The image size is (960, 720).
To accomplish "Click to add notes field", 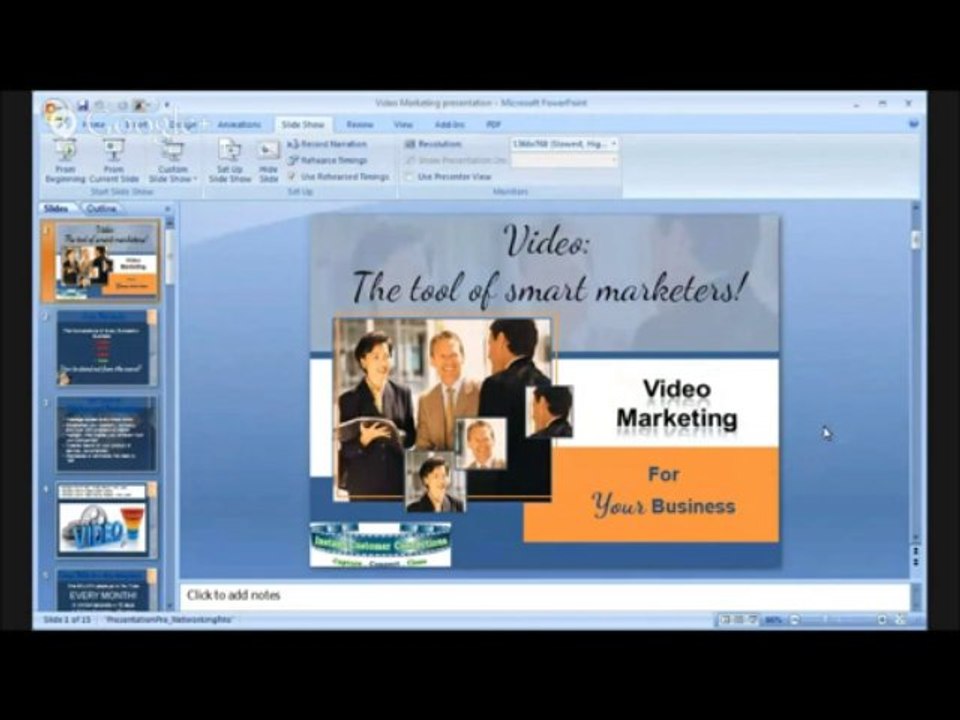I will (x=545, y=596).
